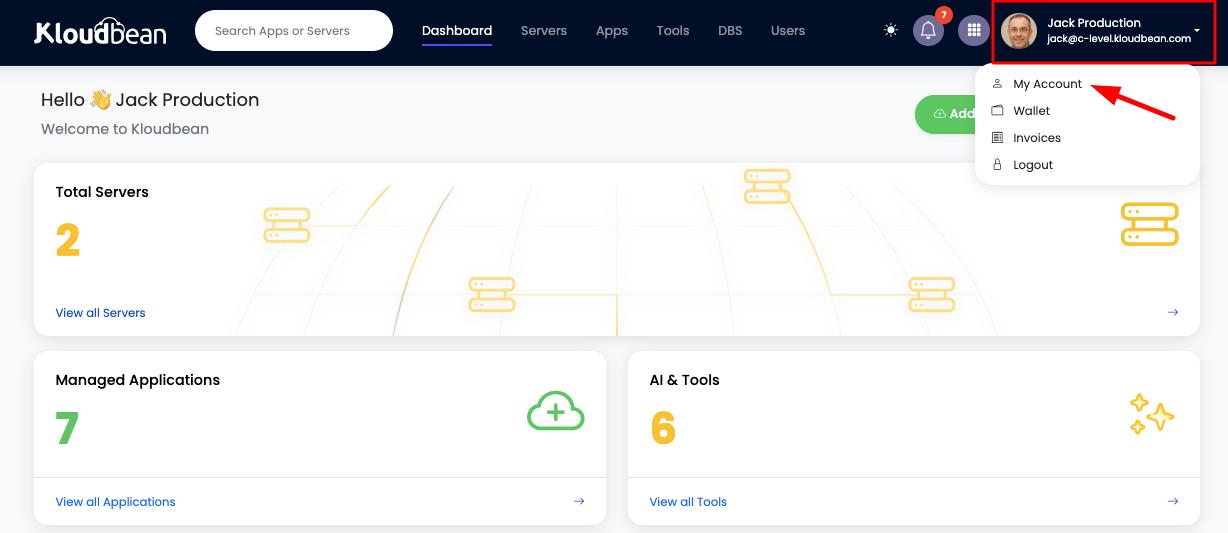Go to the Apps tab

(612, 31)
